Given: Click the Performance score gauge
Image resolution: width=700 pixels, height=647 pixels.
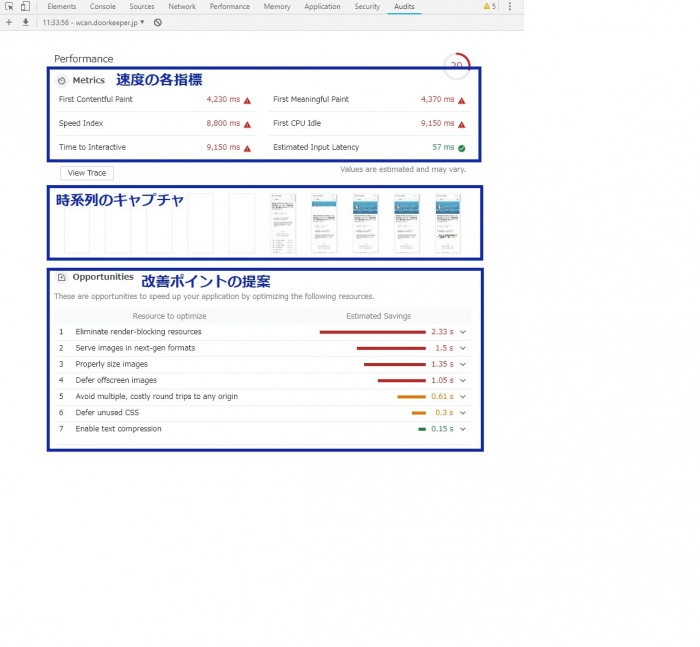Looking at the screenshot, I should (457, 65).
